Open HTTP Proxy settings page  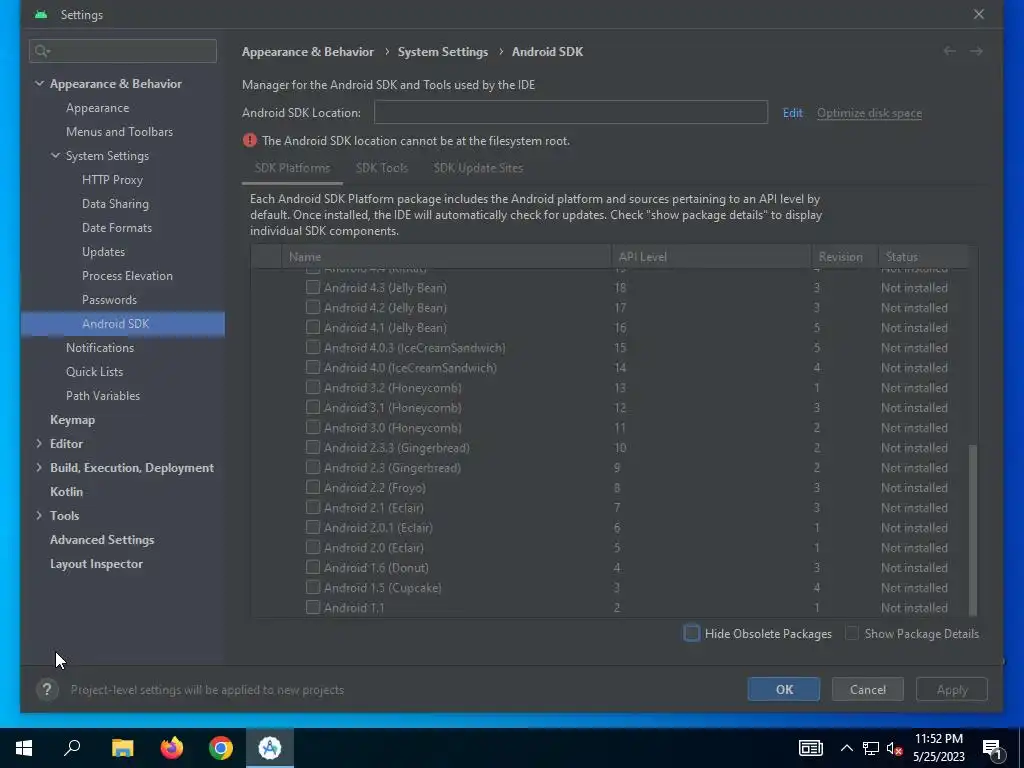click(112, 180)
